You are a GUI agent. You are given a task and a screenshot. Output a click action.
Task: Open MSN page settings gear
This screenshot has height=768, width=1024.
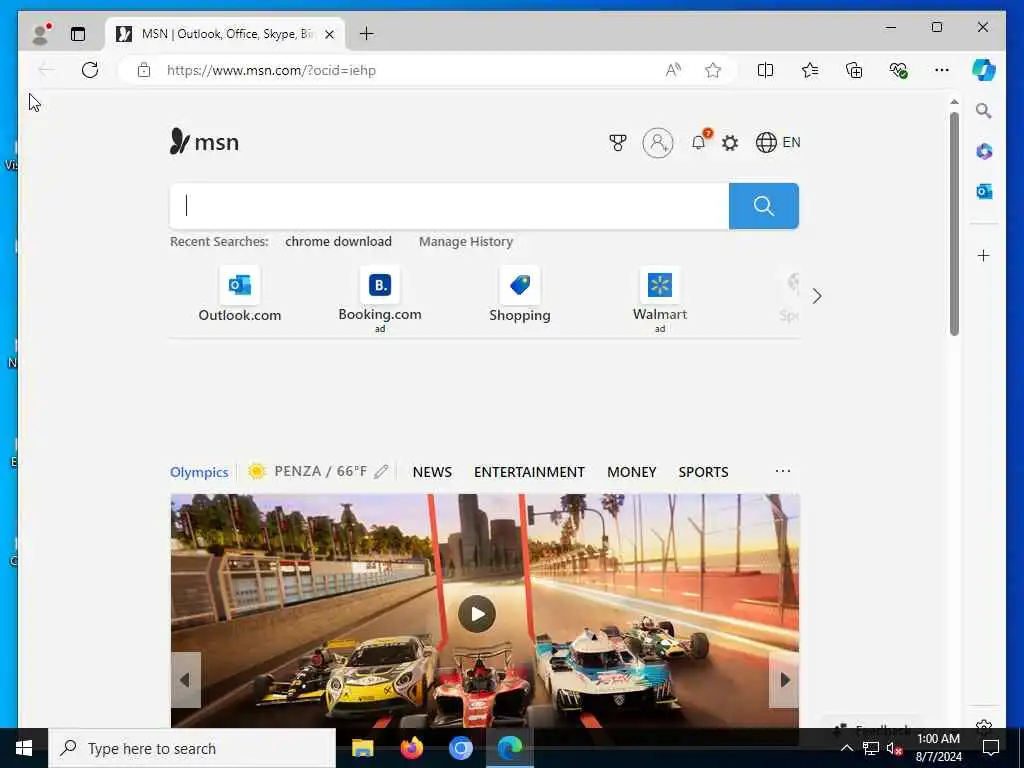[730, 142]
